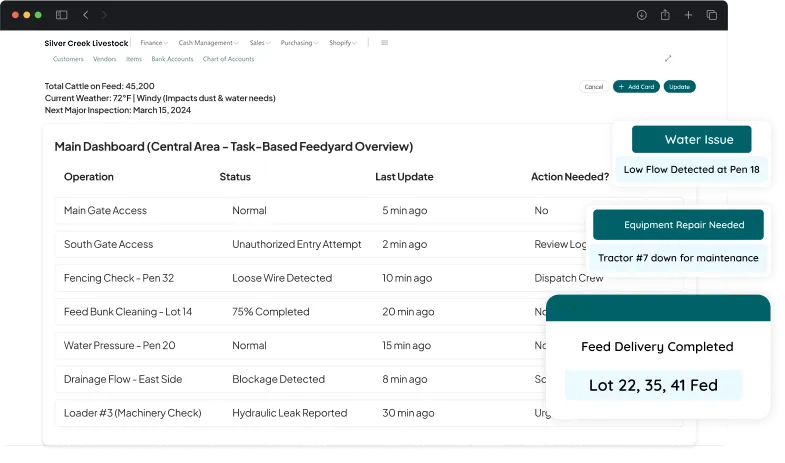Open the Shopify dropdown
This screenshot has width=785, height=463.
342,43
